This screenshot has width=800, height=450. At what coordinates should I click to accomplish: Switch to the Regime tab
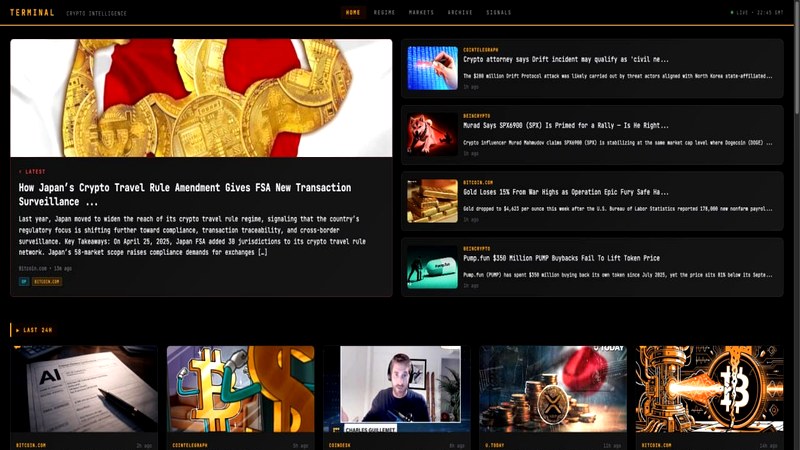384,12
